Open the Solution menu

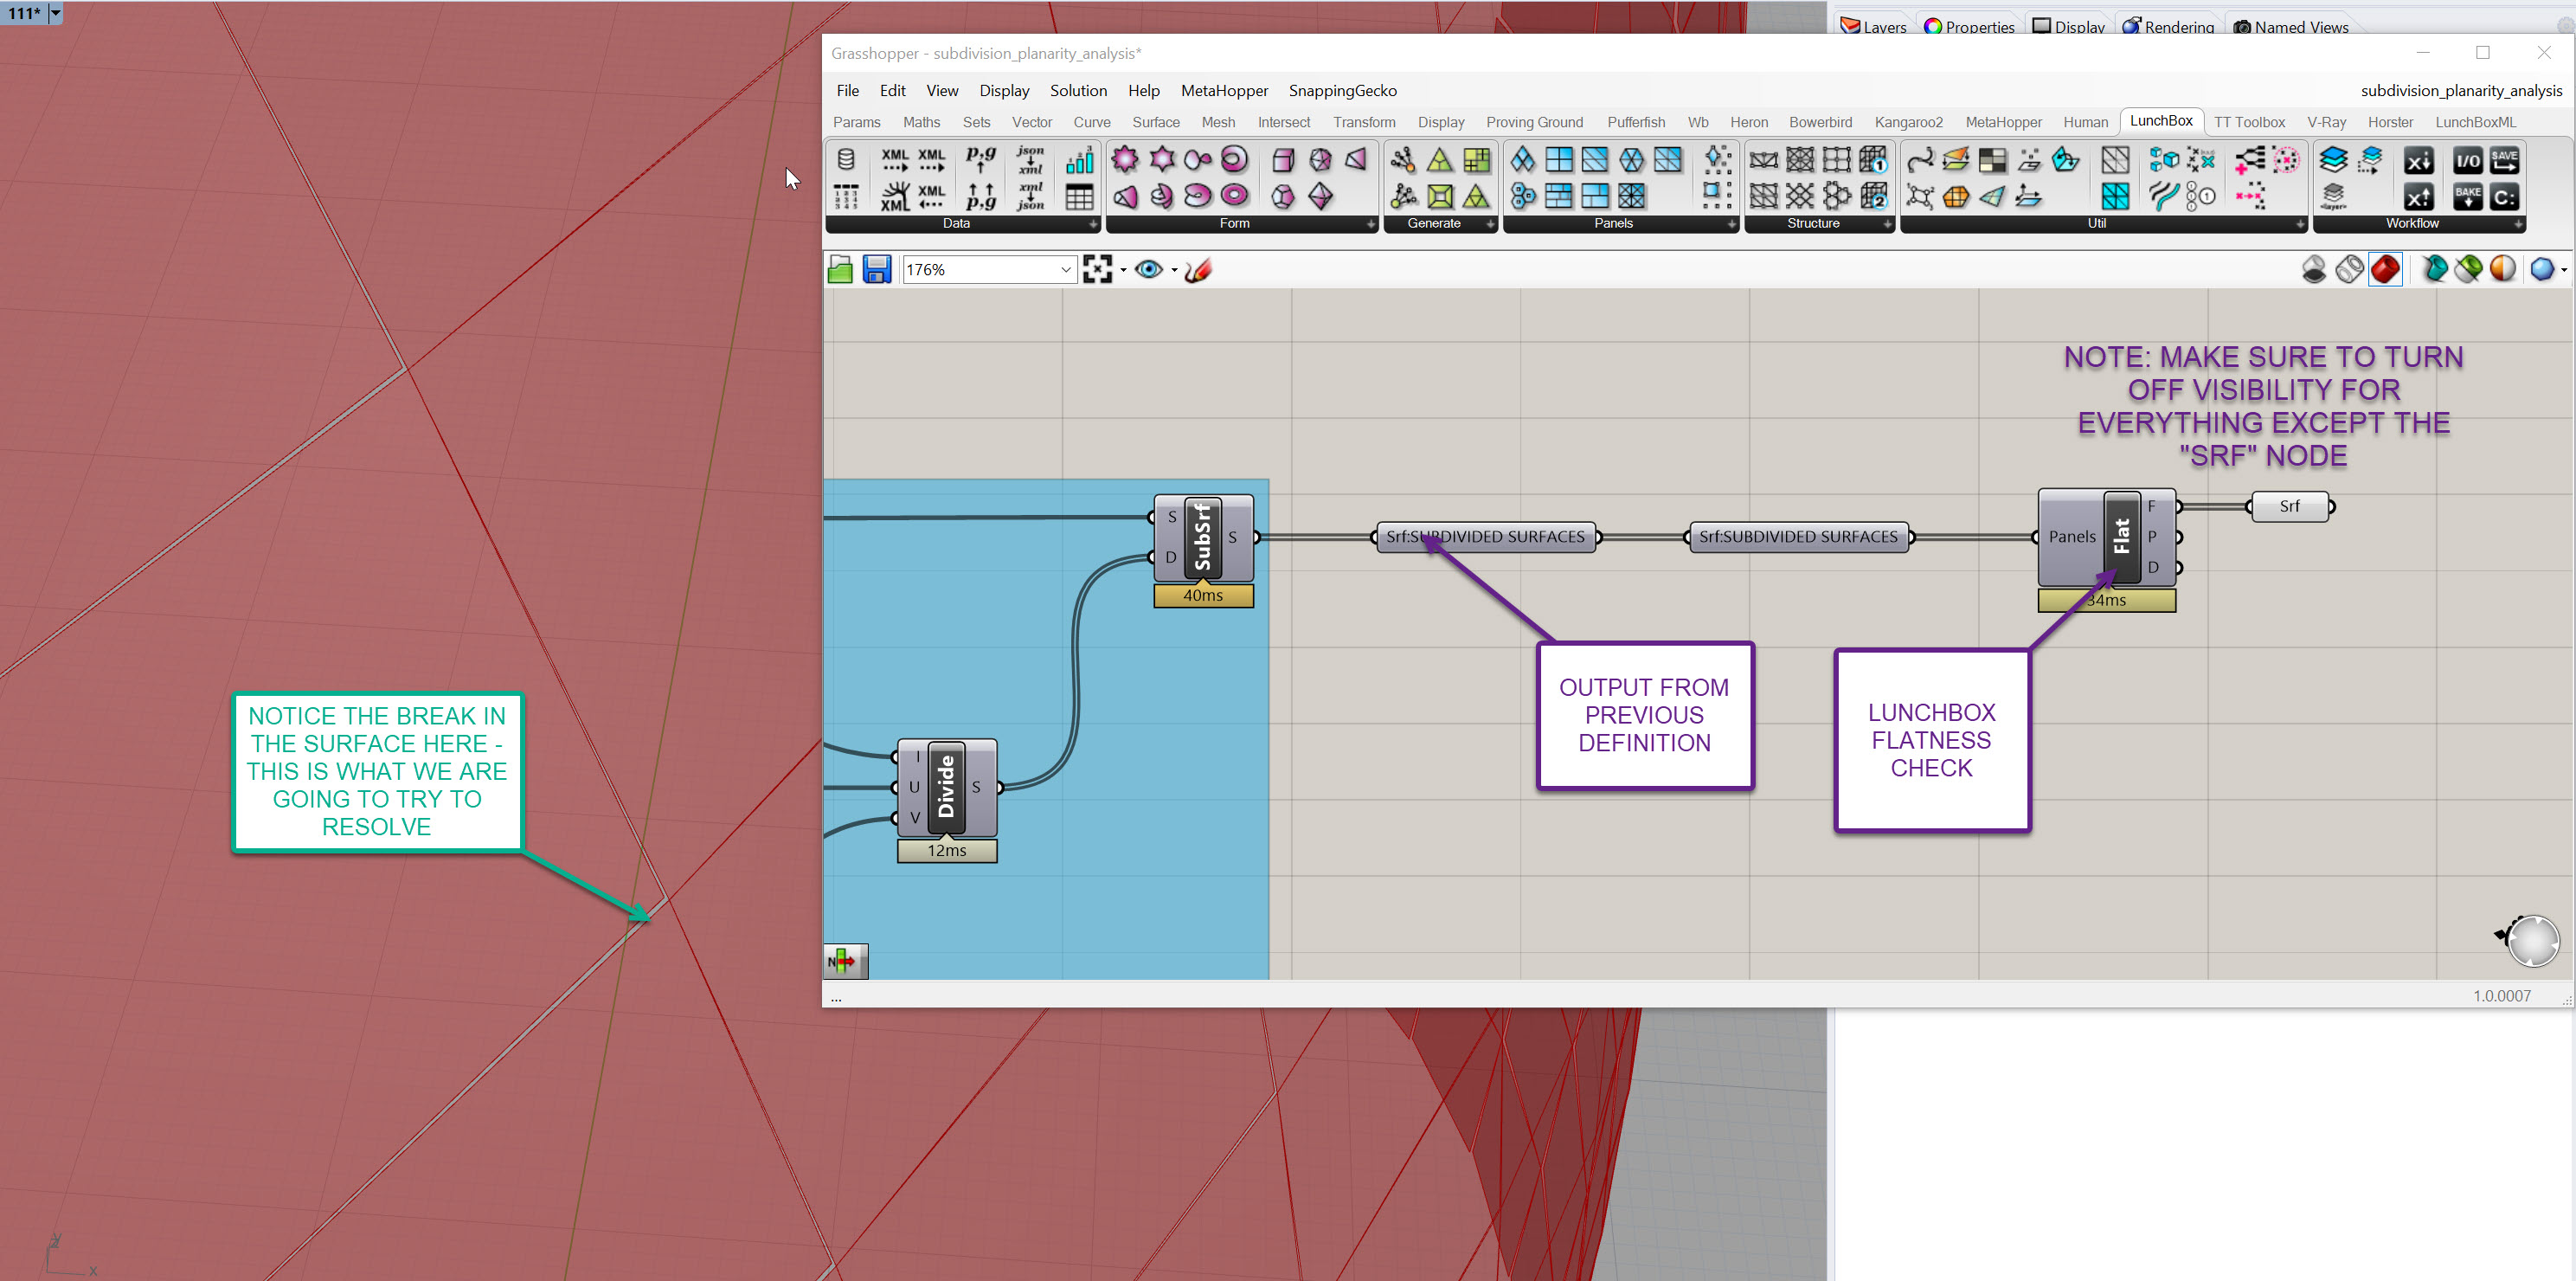(1077, 91)
